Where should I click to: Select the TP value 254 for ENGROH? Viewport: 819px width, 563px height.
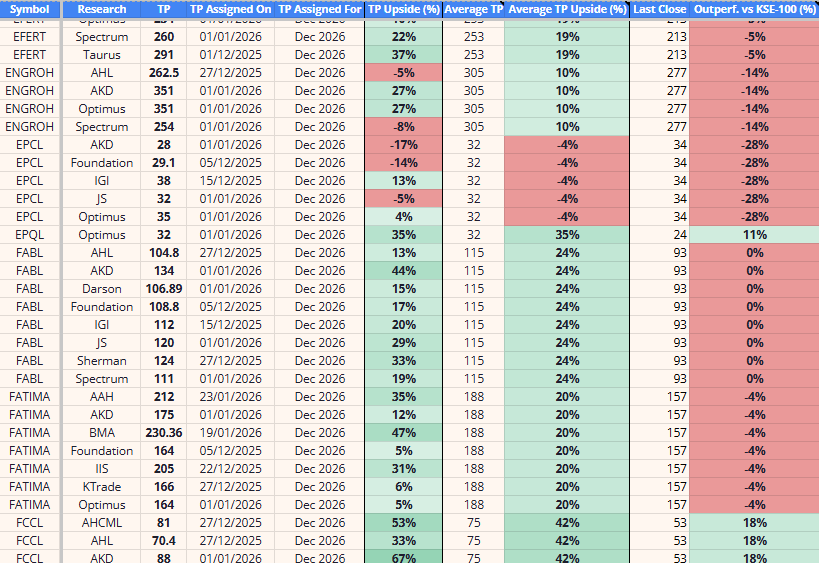coord(164,127)
